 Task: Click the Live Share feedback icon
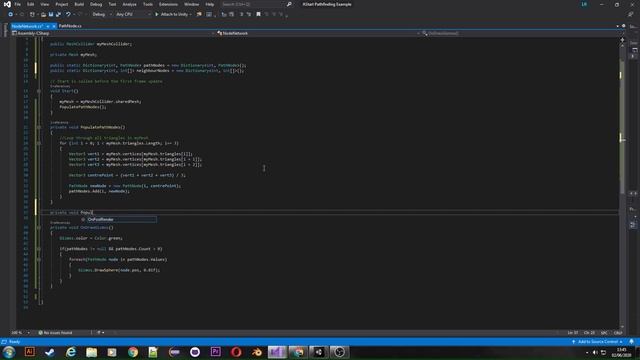pyautogui.click(x=631, y=14)
